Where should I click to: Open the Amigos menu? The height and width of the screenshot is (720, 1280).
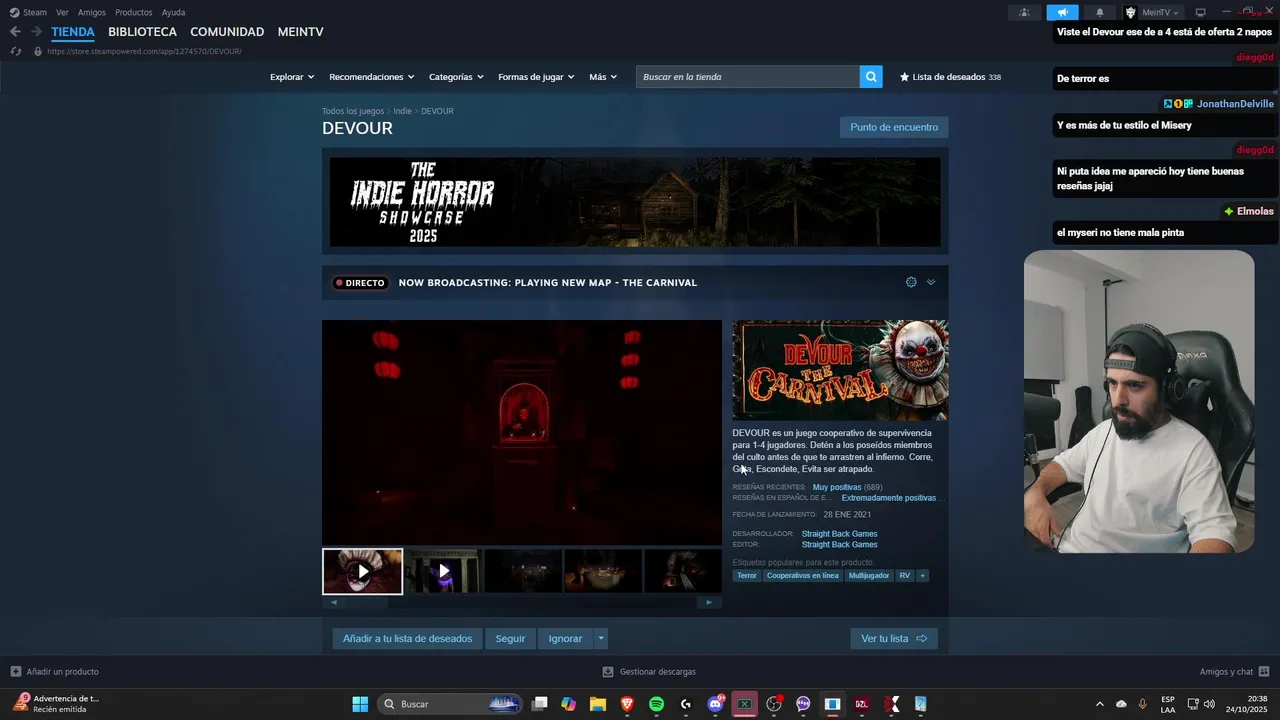pos(92,12)
